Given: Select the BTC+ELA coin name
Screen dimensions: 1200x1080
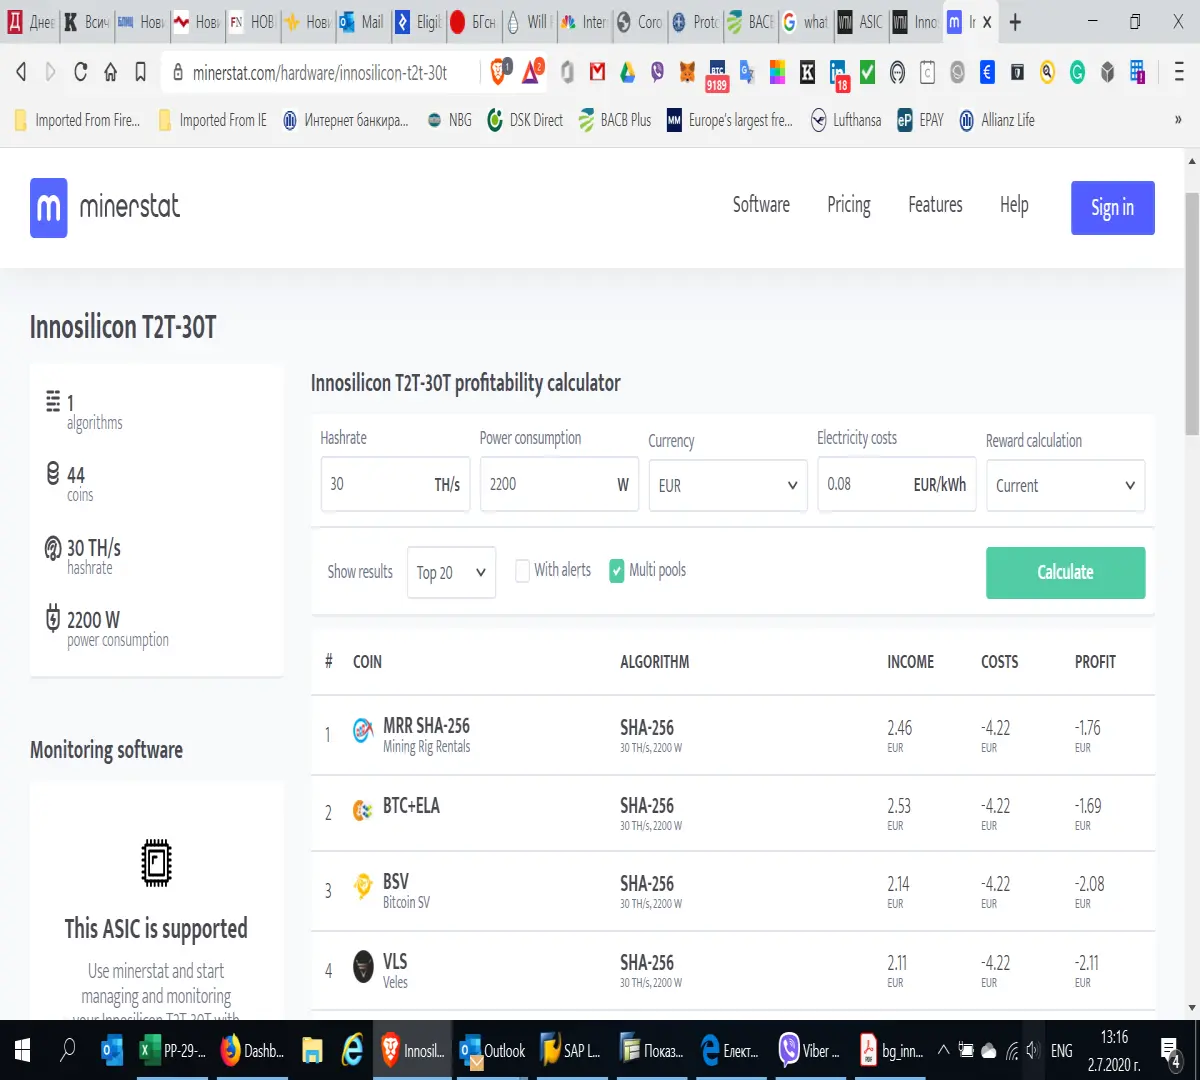Looking at the screenshot, I should [x=411, y=806].
